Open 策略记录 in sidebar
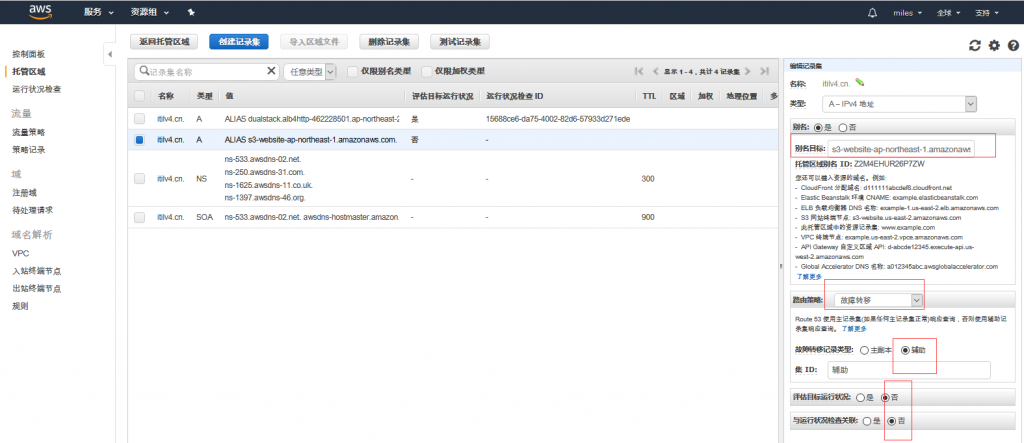The image size is (1024, 443). tap(29, 150)
